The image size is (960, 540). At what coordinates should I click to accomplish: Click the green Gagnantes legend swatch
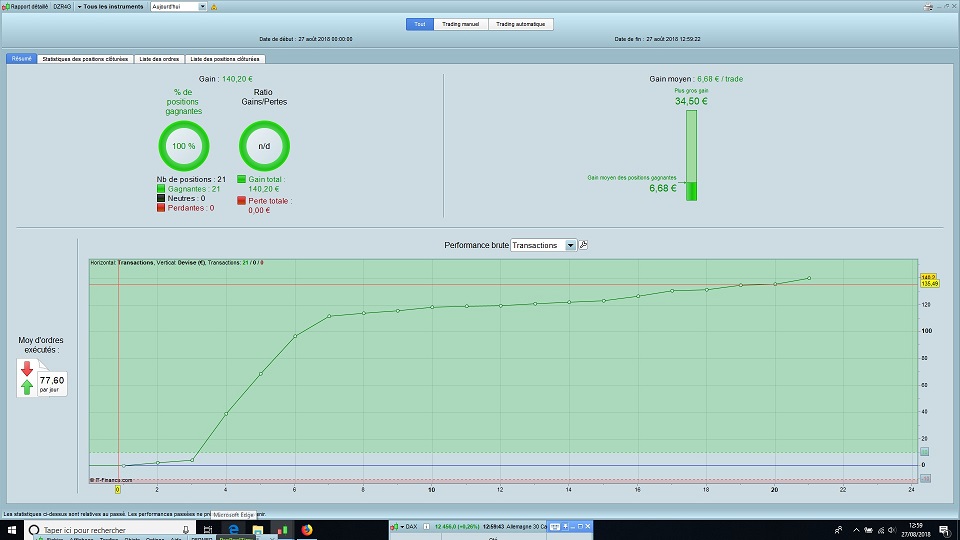coord(161,189)
